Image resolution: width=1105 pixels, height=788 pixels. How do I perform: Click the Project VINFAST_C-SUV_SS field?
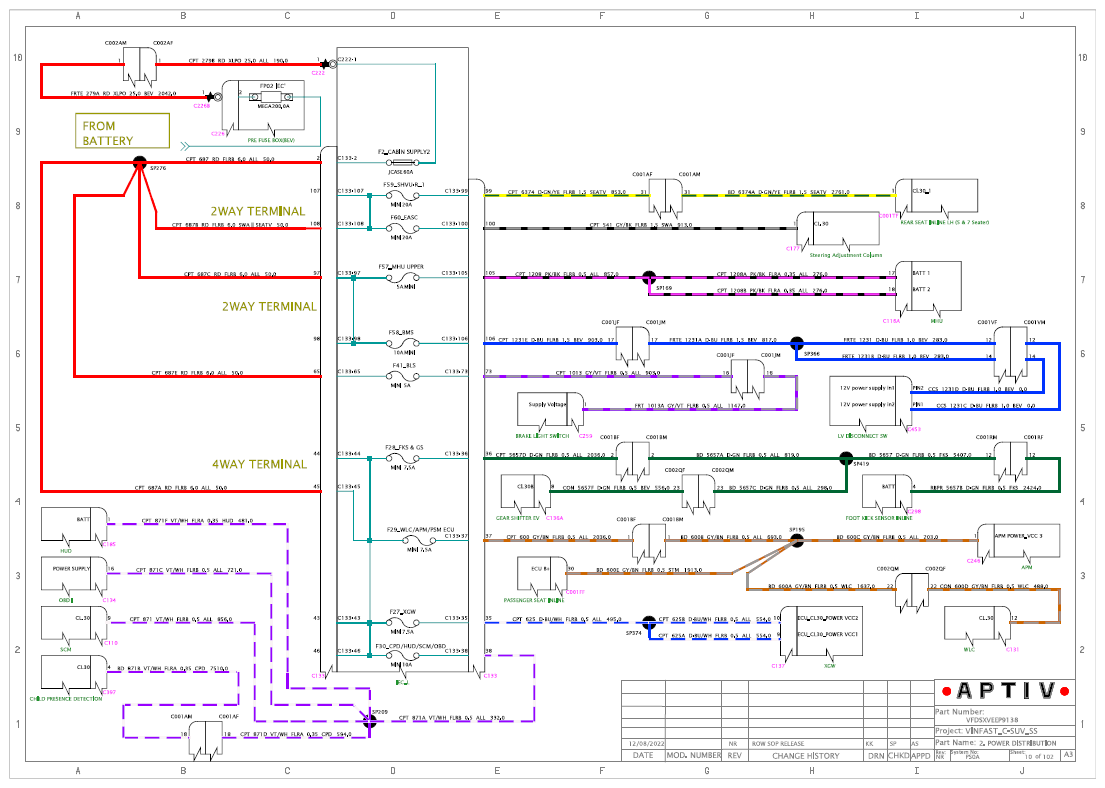[x=1005, y=731]
